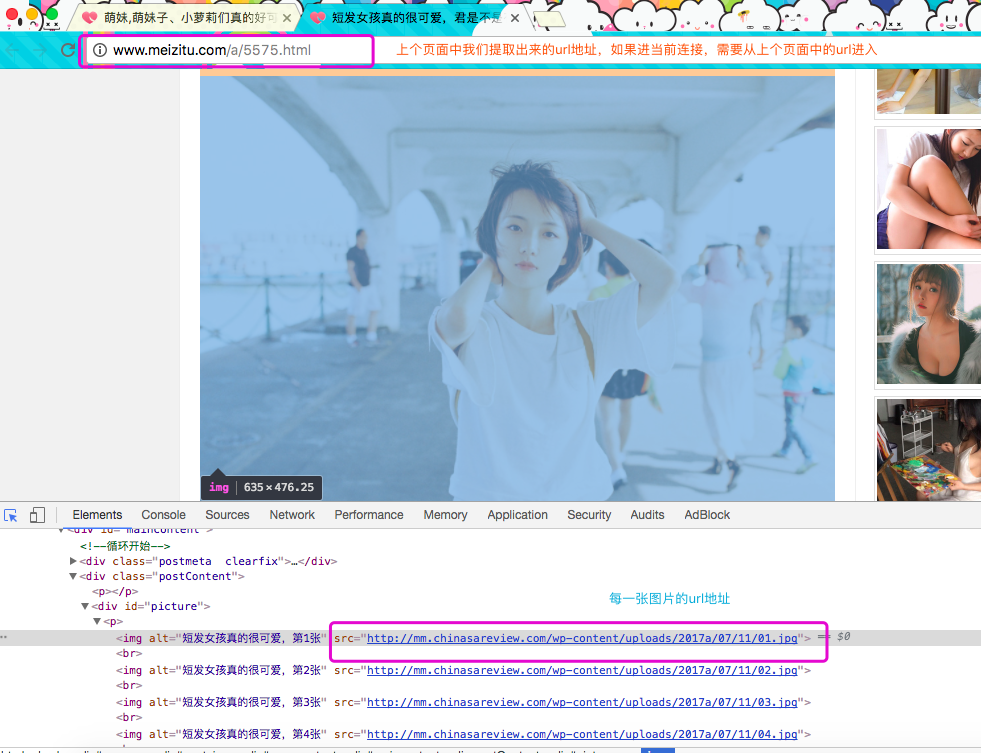The height and width of the screenshot is (753, 981).
Task: Select the empty p element row
Action: click(x=115, y=591)
